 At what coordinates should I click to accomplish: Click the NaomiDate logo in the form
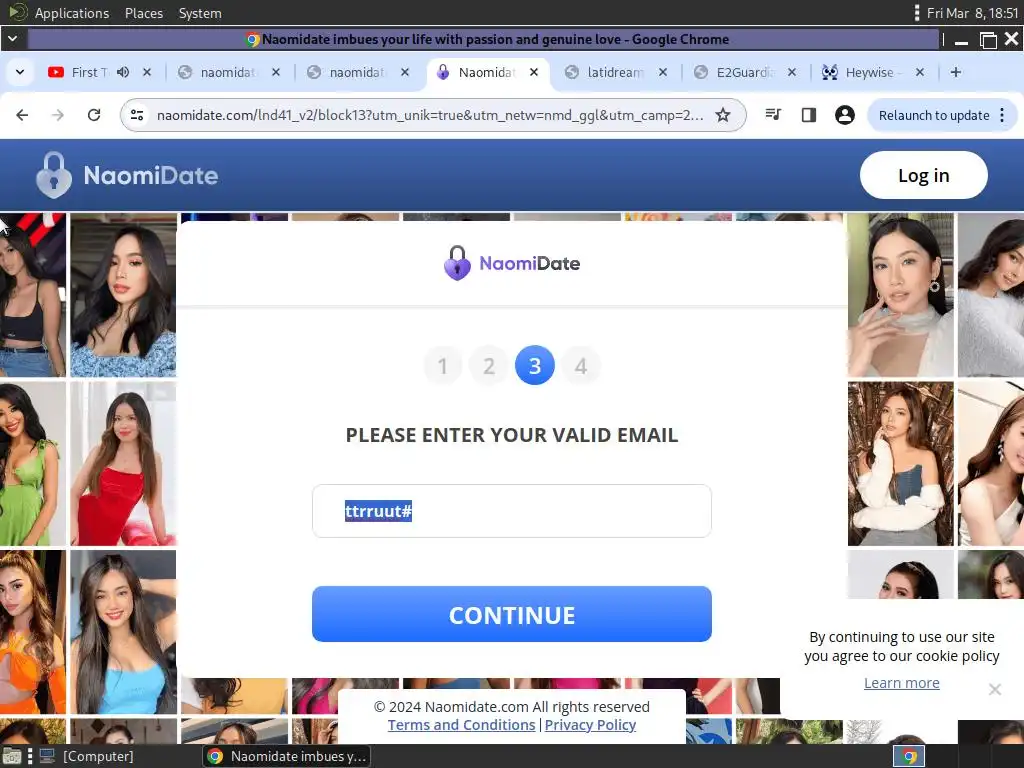pos(512,263)
